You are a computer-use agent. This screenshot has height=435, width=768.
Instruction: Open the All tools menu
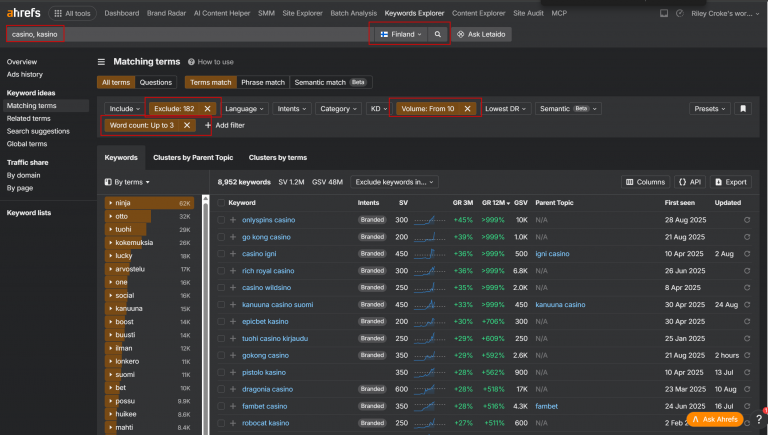72,13
